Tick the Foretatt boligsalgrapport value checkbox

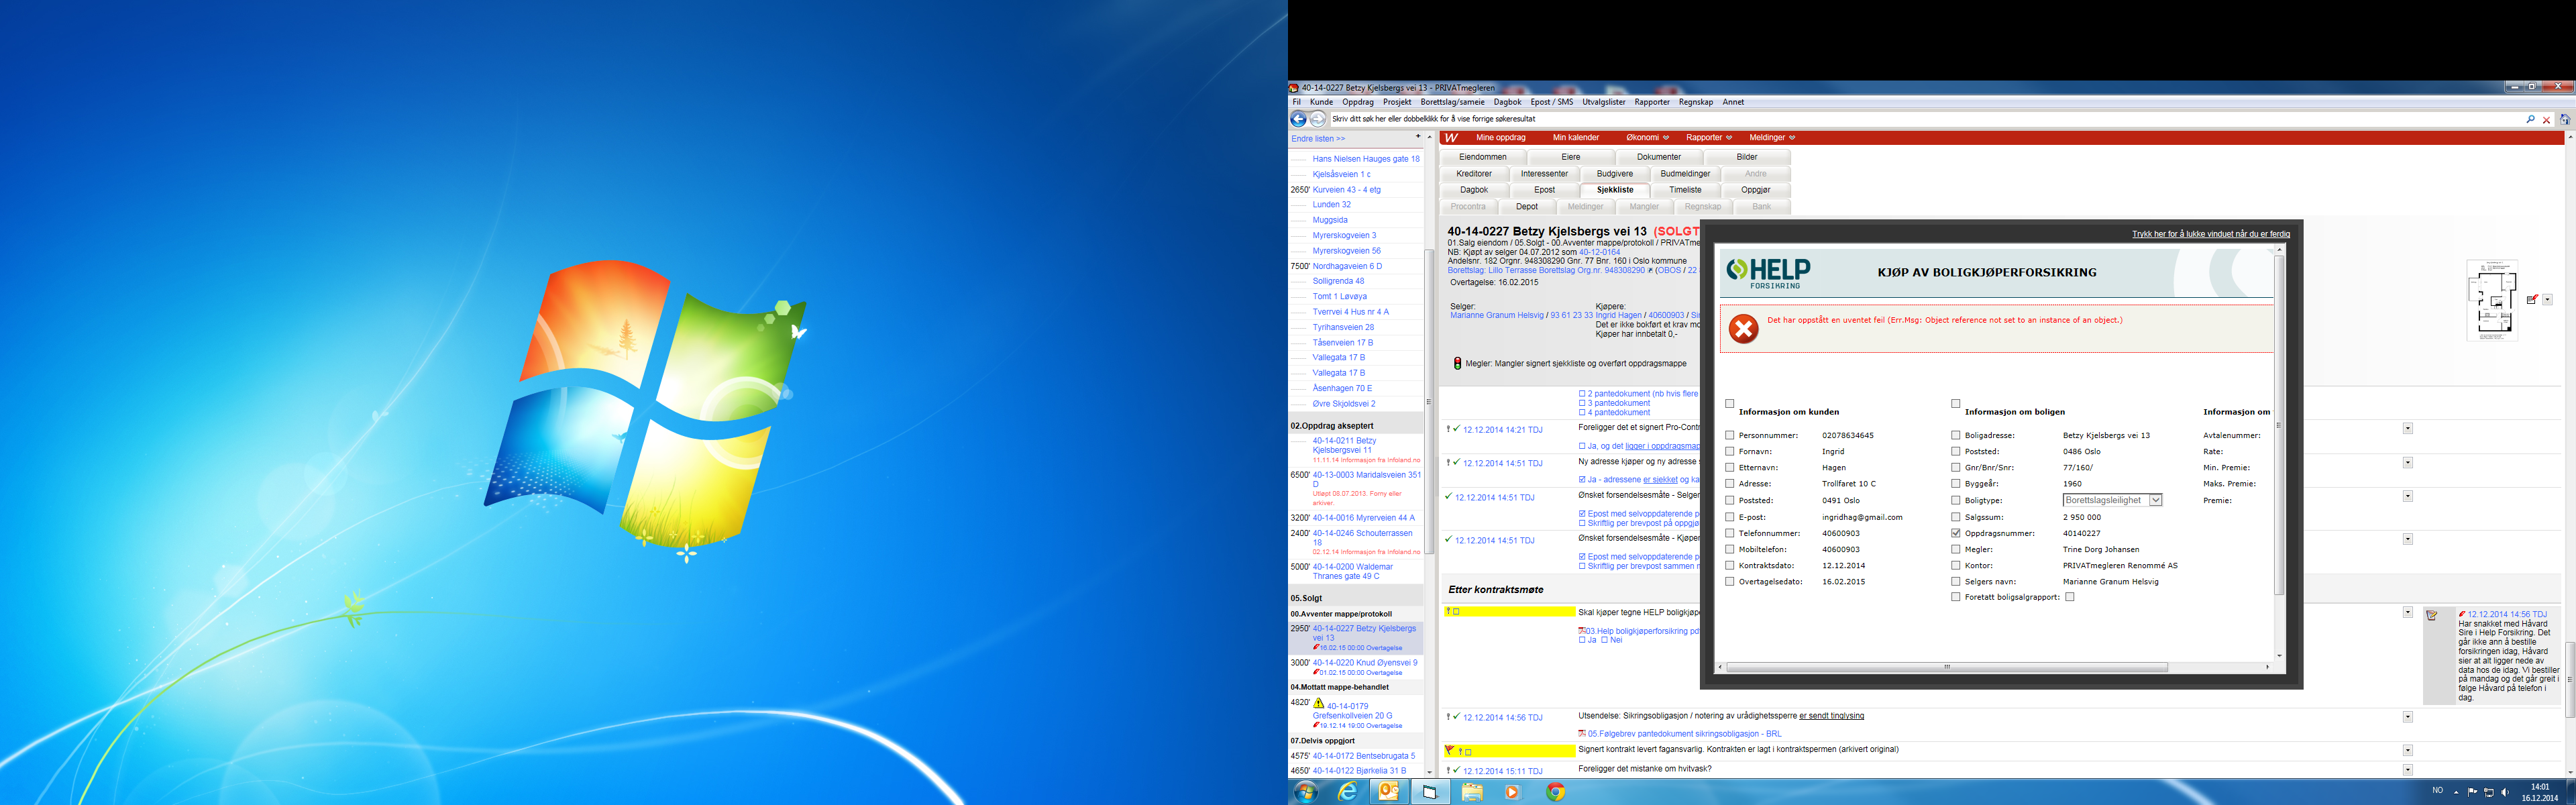[x=2070, y=598]
